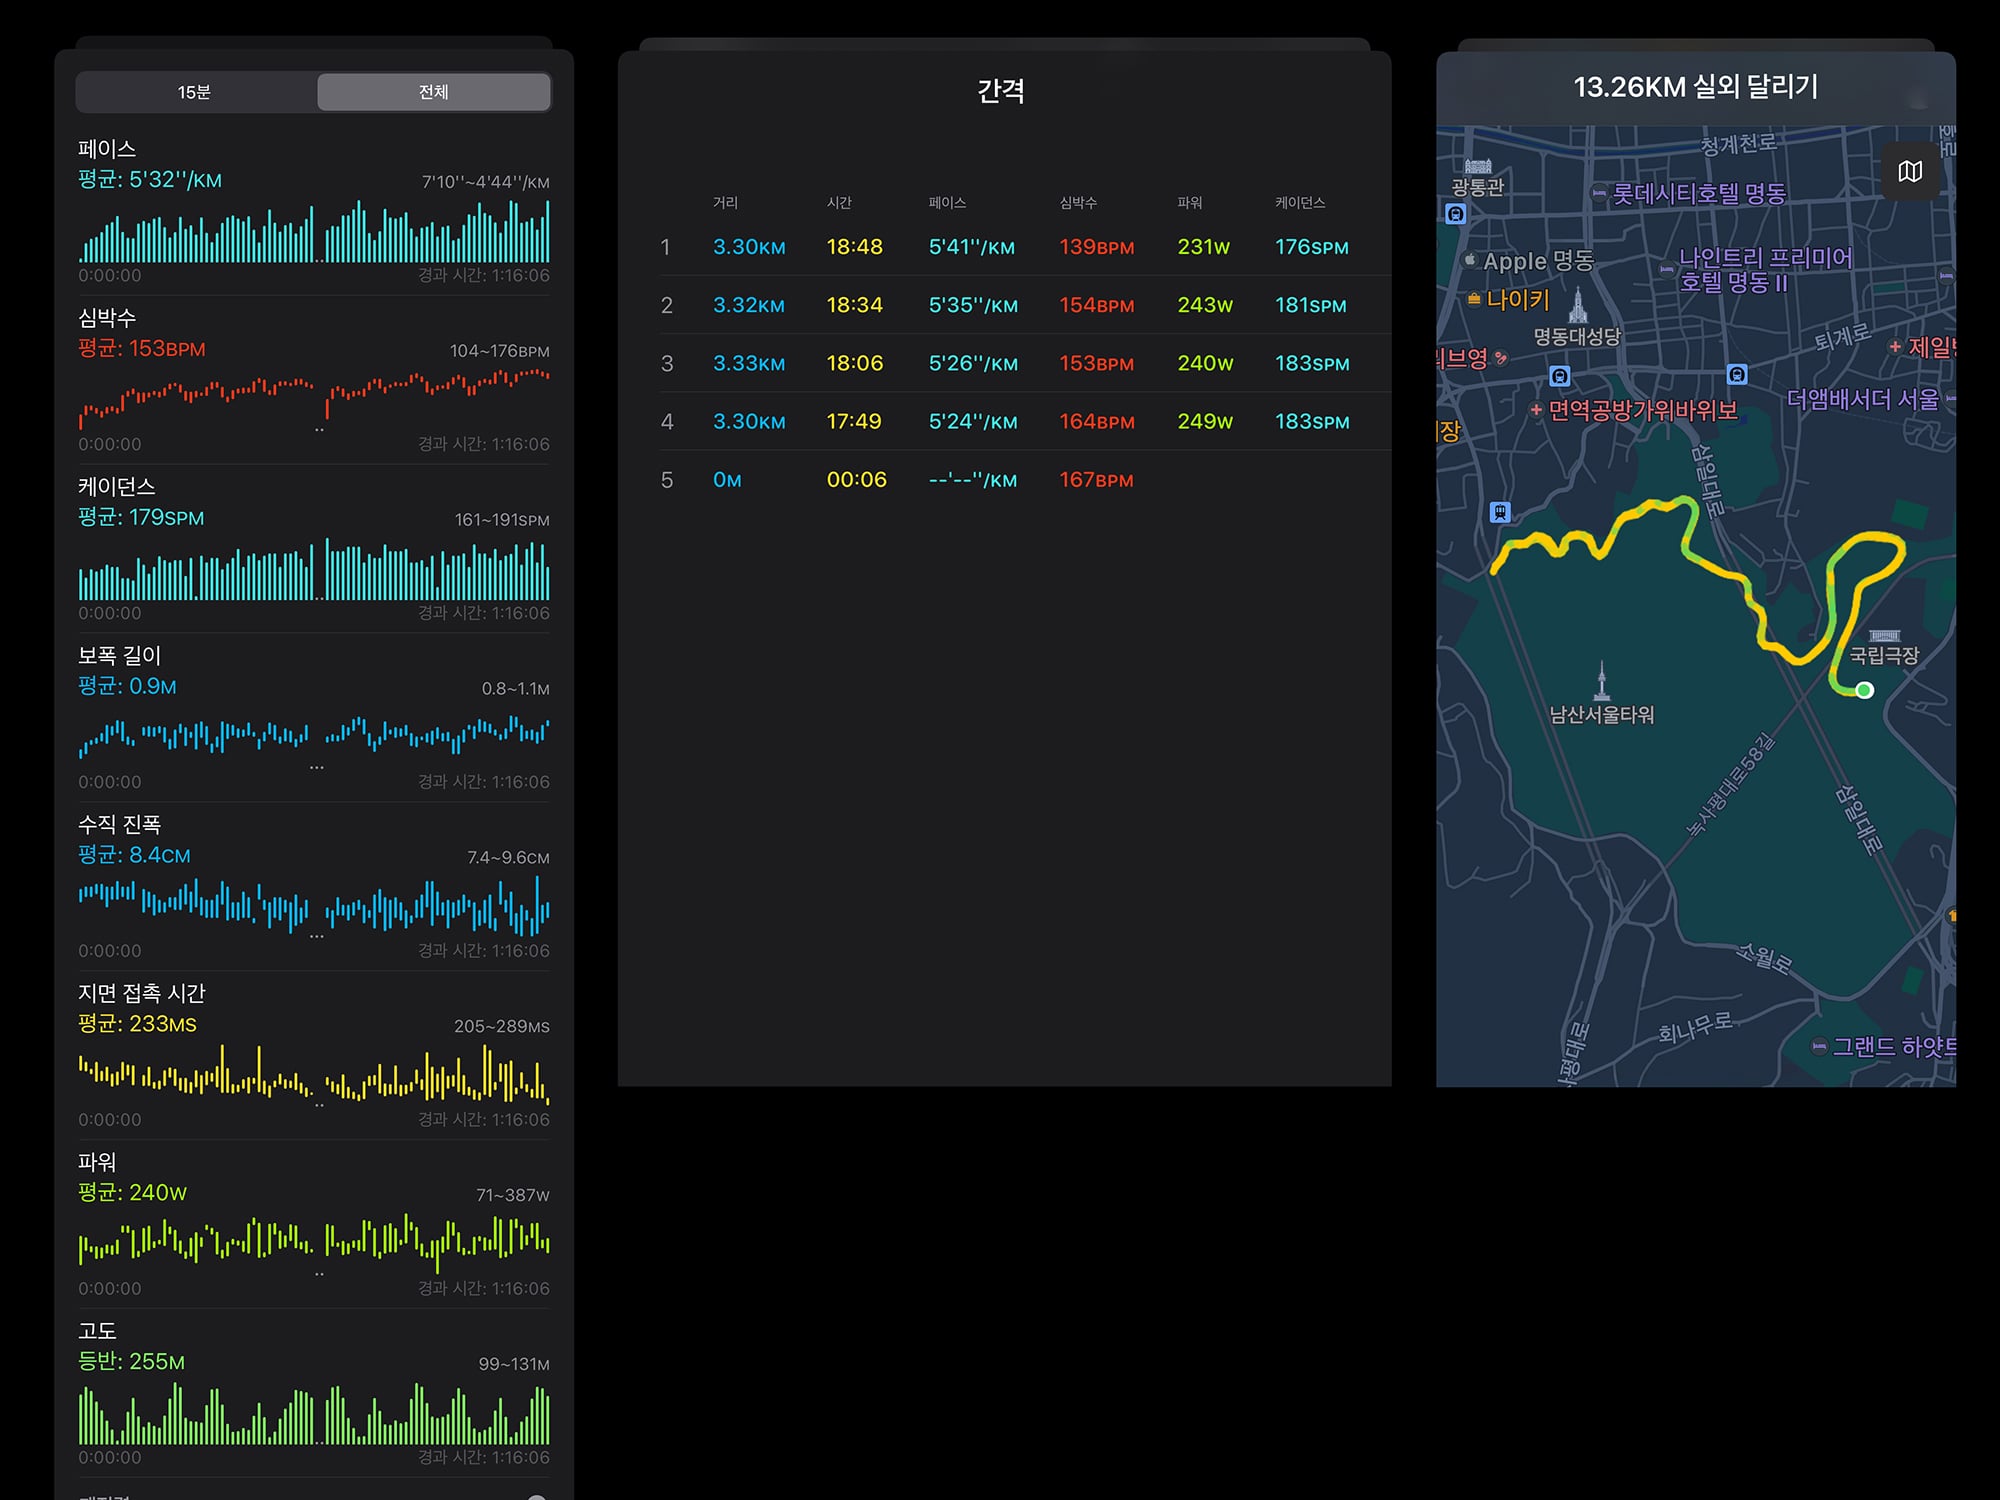
Task: Open the 페이스 pace bar chart
Action: [x=314, y=232]
